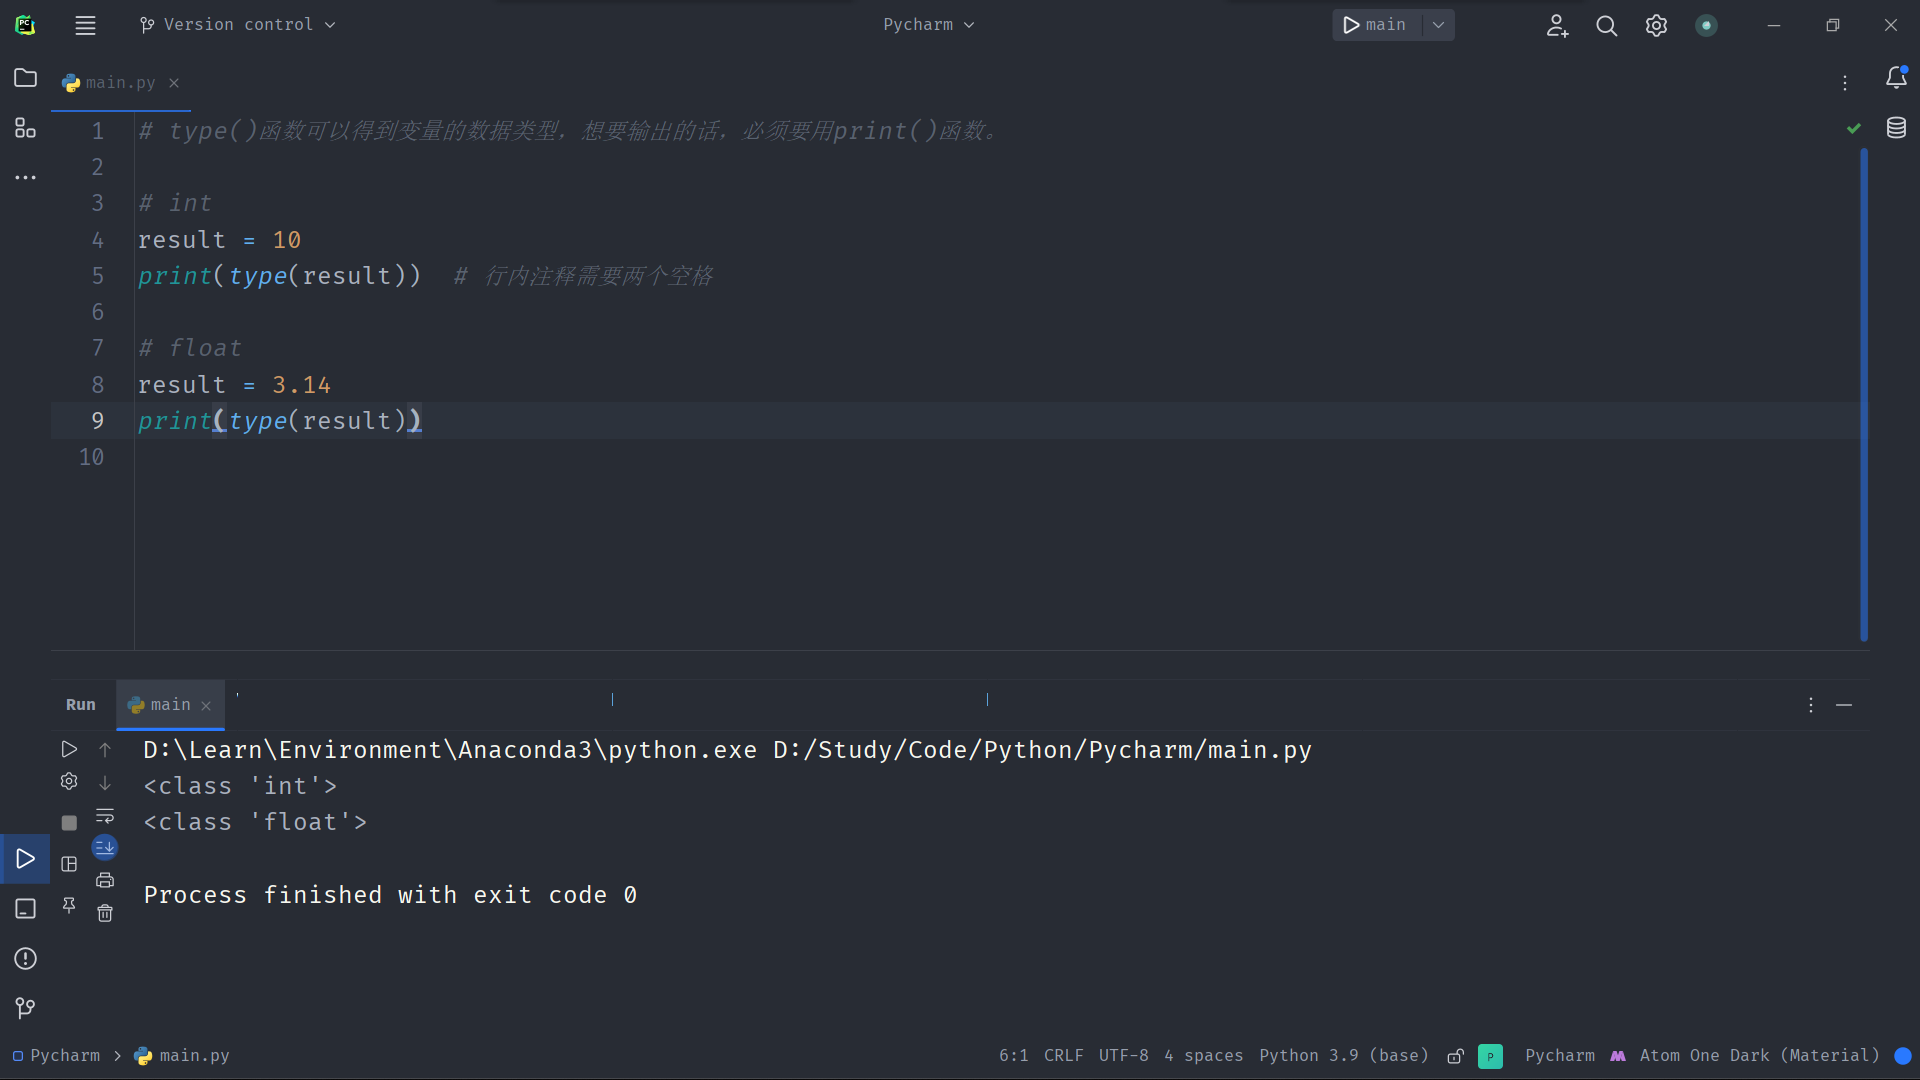This screenshot has width=1920, height=1080.
Task: Print the console output
Action: [105, 880]
